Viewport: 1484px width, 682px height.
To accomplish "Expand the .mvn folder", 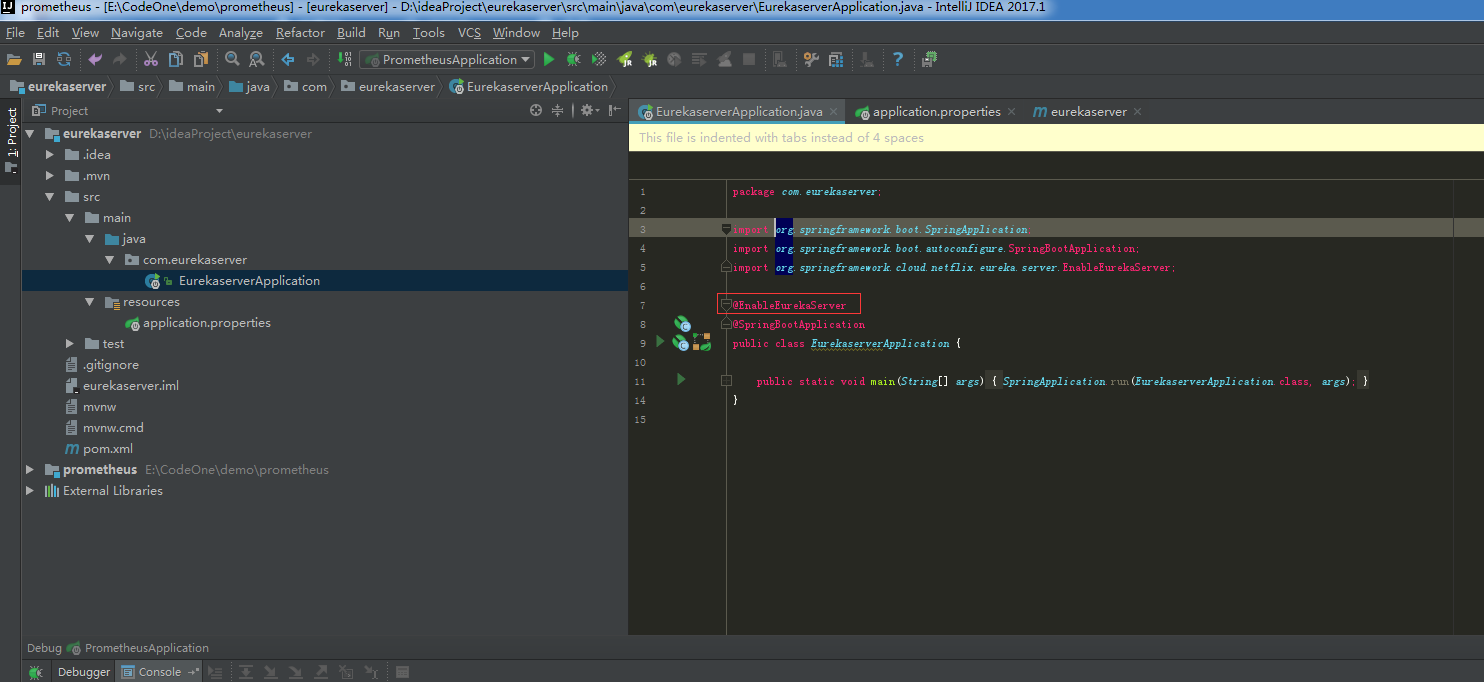I will click(50, 175).
